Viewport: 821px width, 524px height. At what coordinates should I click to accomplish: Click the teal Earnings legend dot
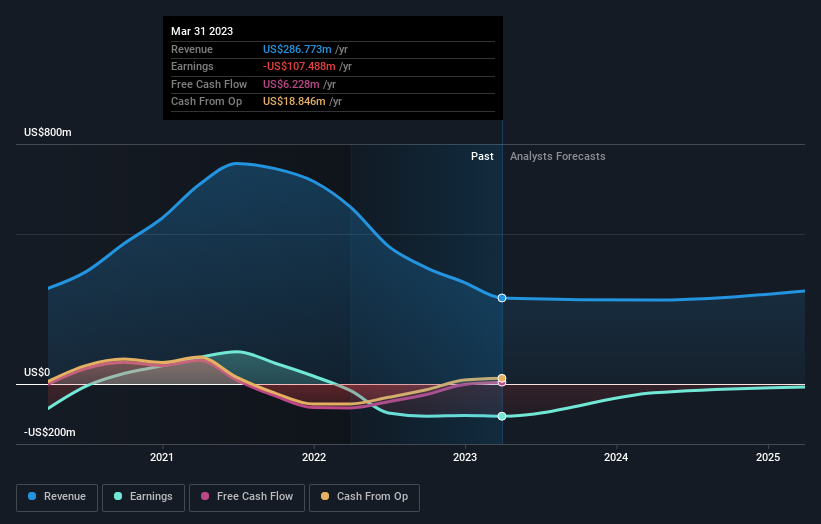pyautogui.click(x=118, y=496)
